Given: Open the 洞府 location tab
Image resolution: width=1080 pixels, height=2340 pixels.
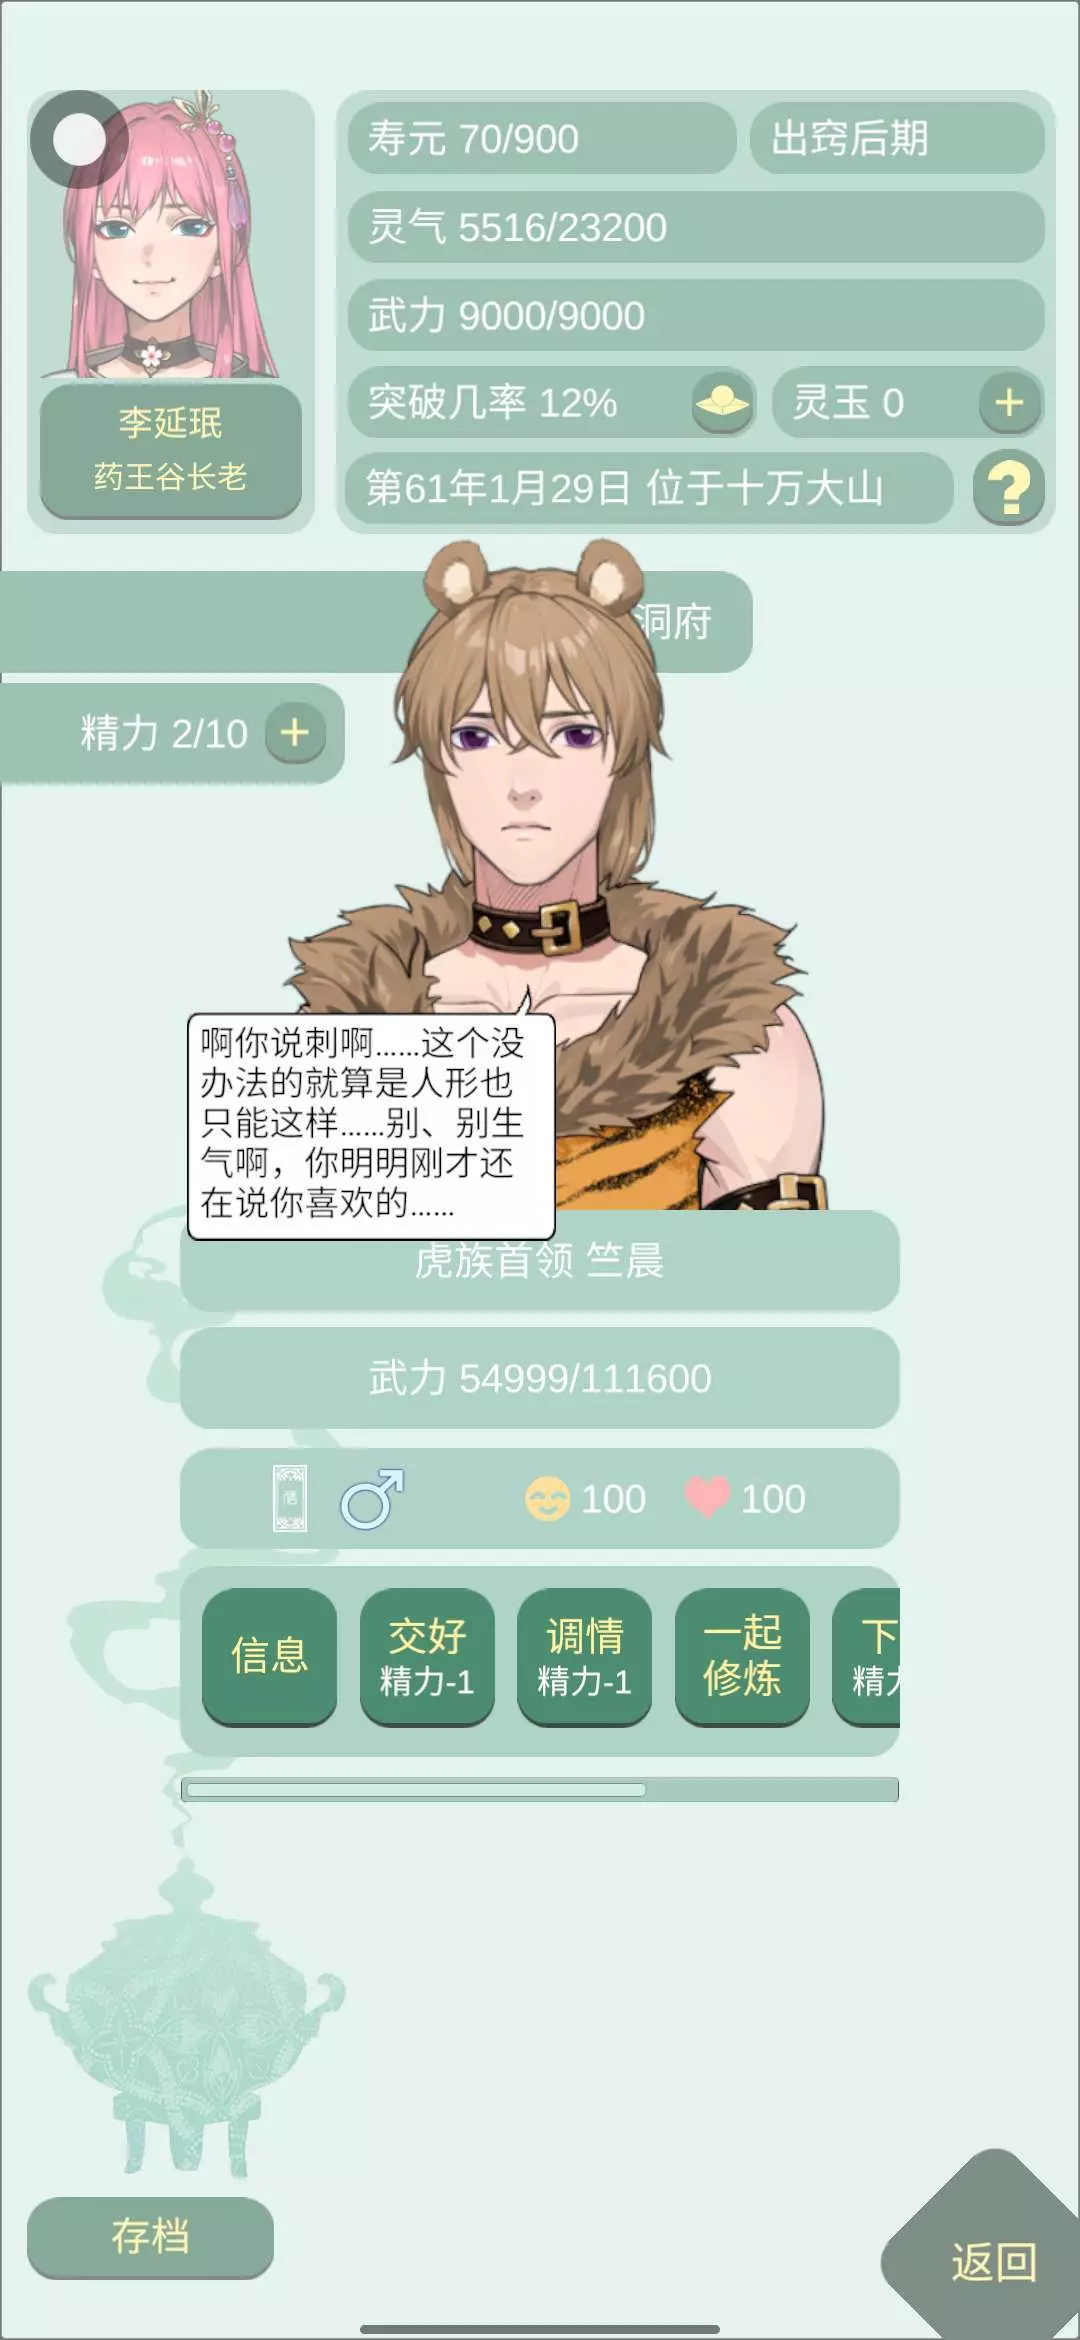Looking at the screenshot, I should click(673, 621).
